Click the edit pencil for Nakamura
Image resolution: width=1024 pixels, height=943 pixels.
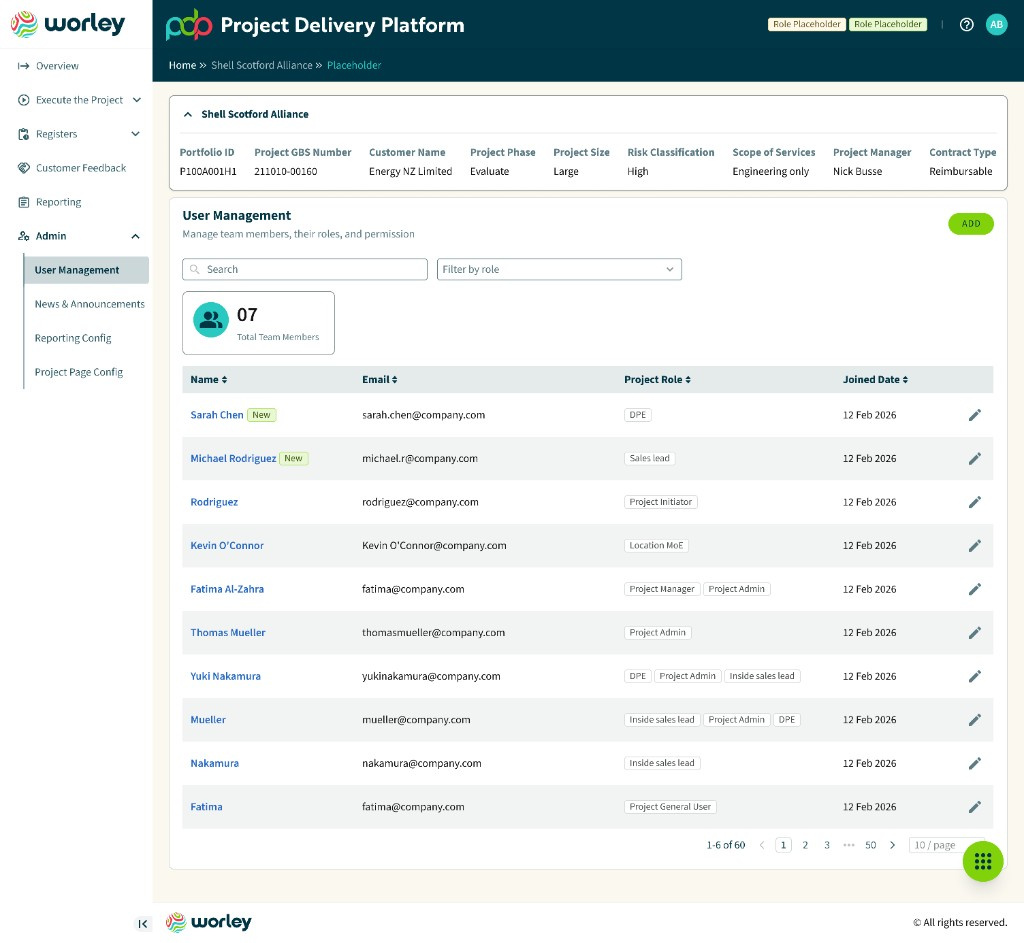point(974,763)
